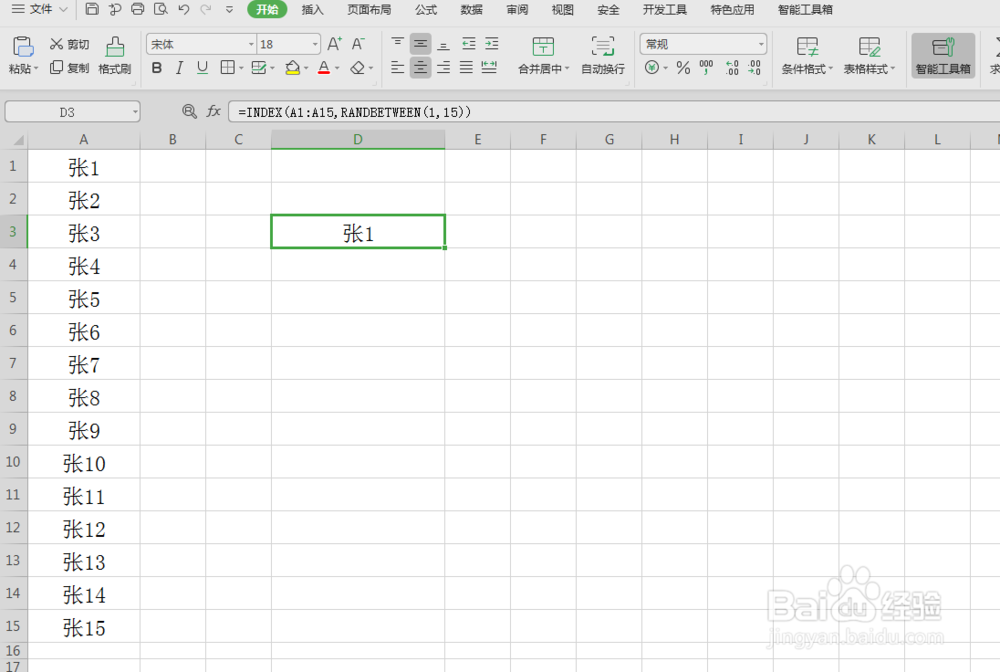Click the select-all corner triangle
Screen dimensions: 1000x672
point(18,140)
